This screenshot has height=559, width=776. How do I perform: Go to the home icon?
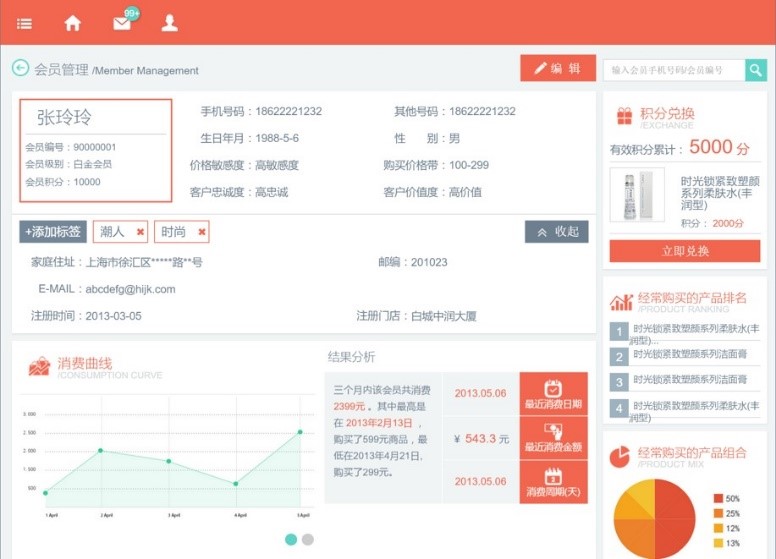[73, 23]
